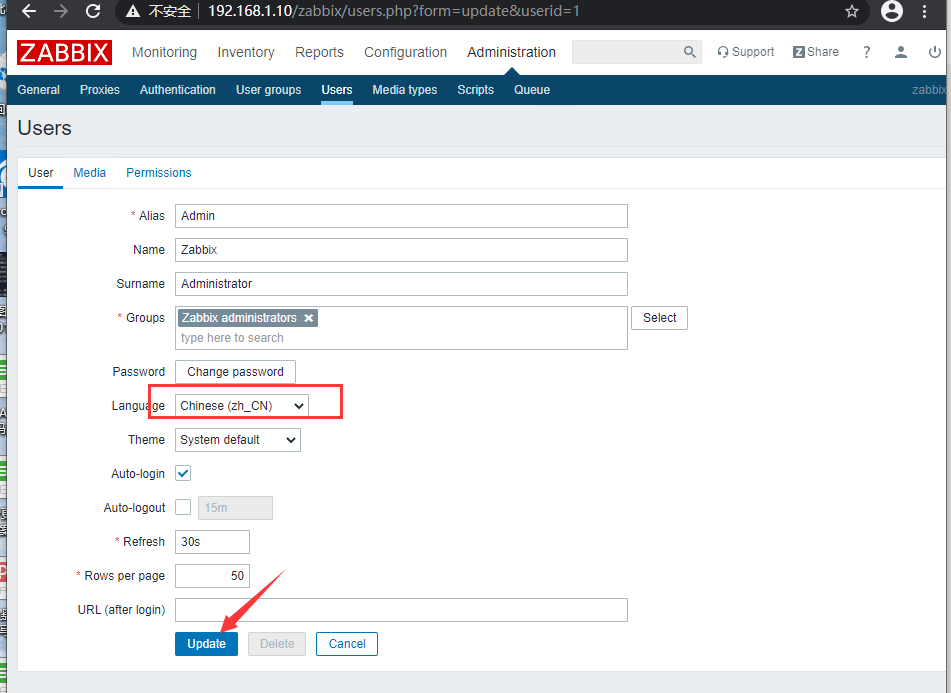The height and width of the screenshot is (693, 951).
Task: Go to Media types submenu
Action: tap(405, 90)
